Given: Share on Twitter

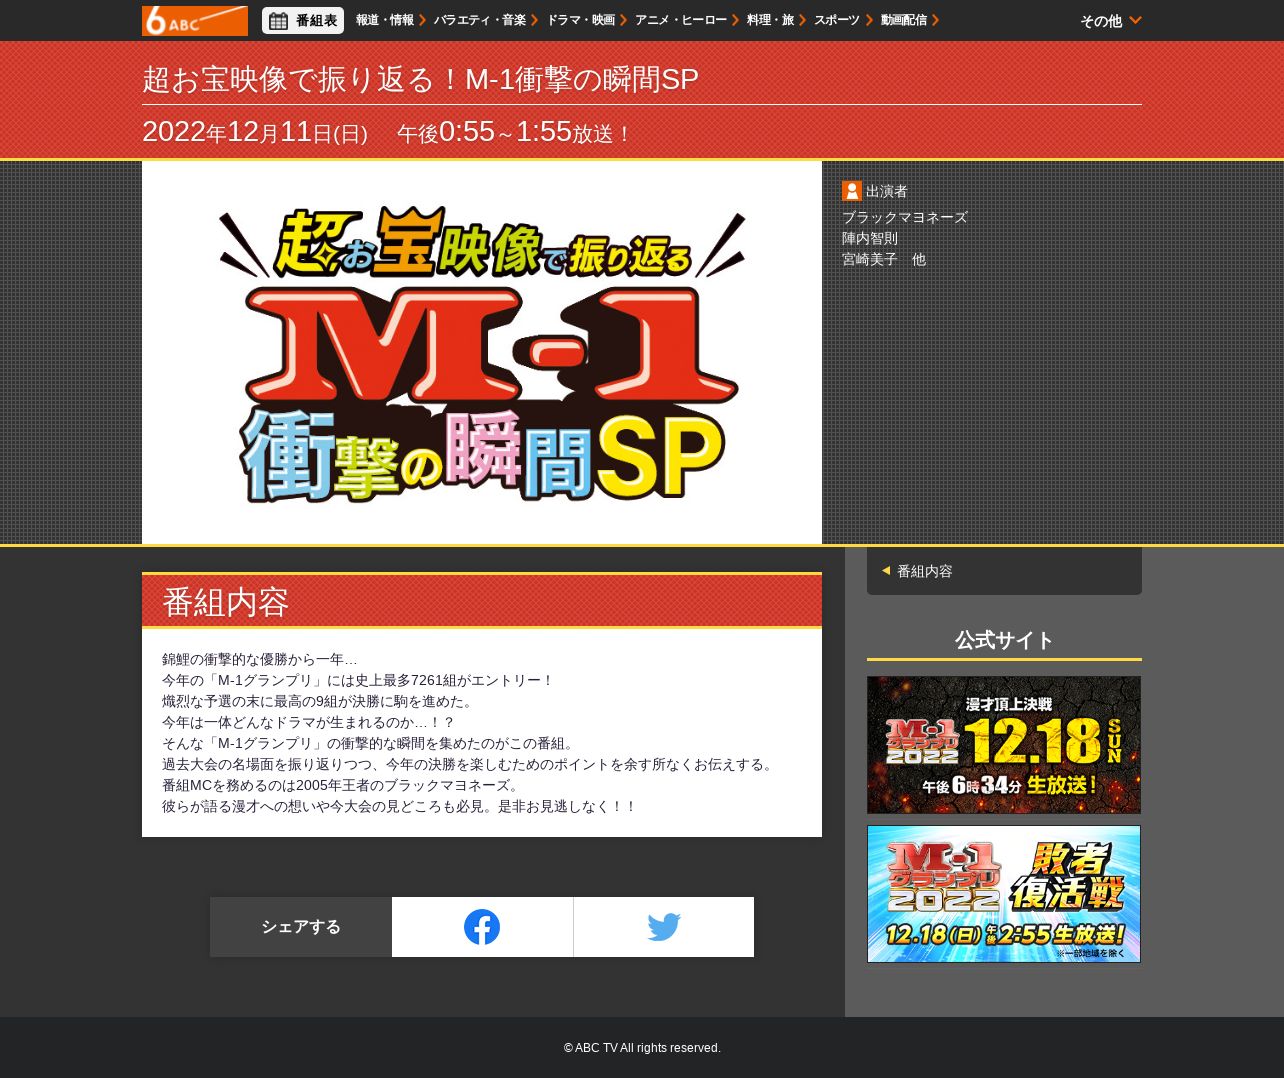Looking at the screenshot, I should (x=664, y=927).
